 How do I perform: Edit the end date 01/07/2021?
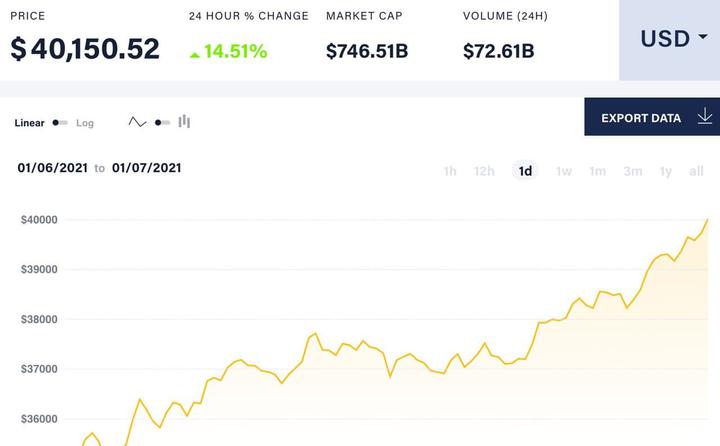tap(146, 168)
